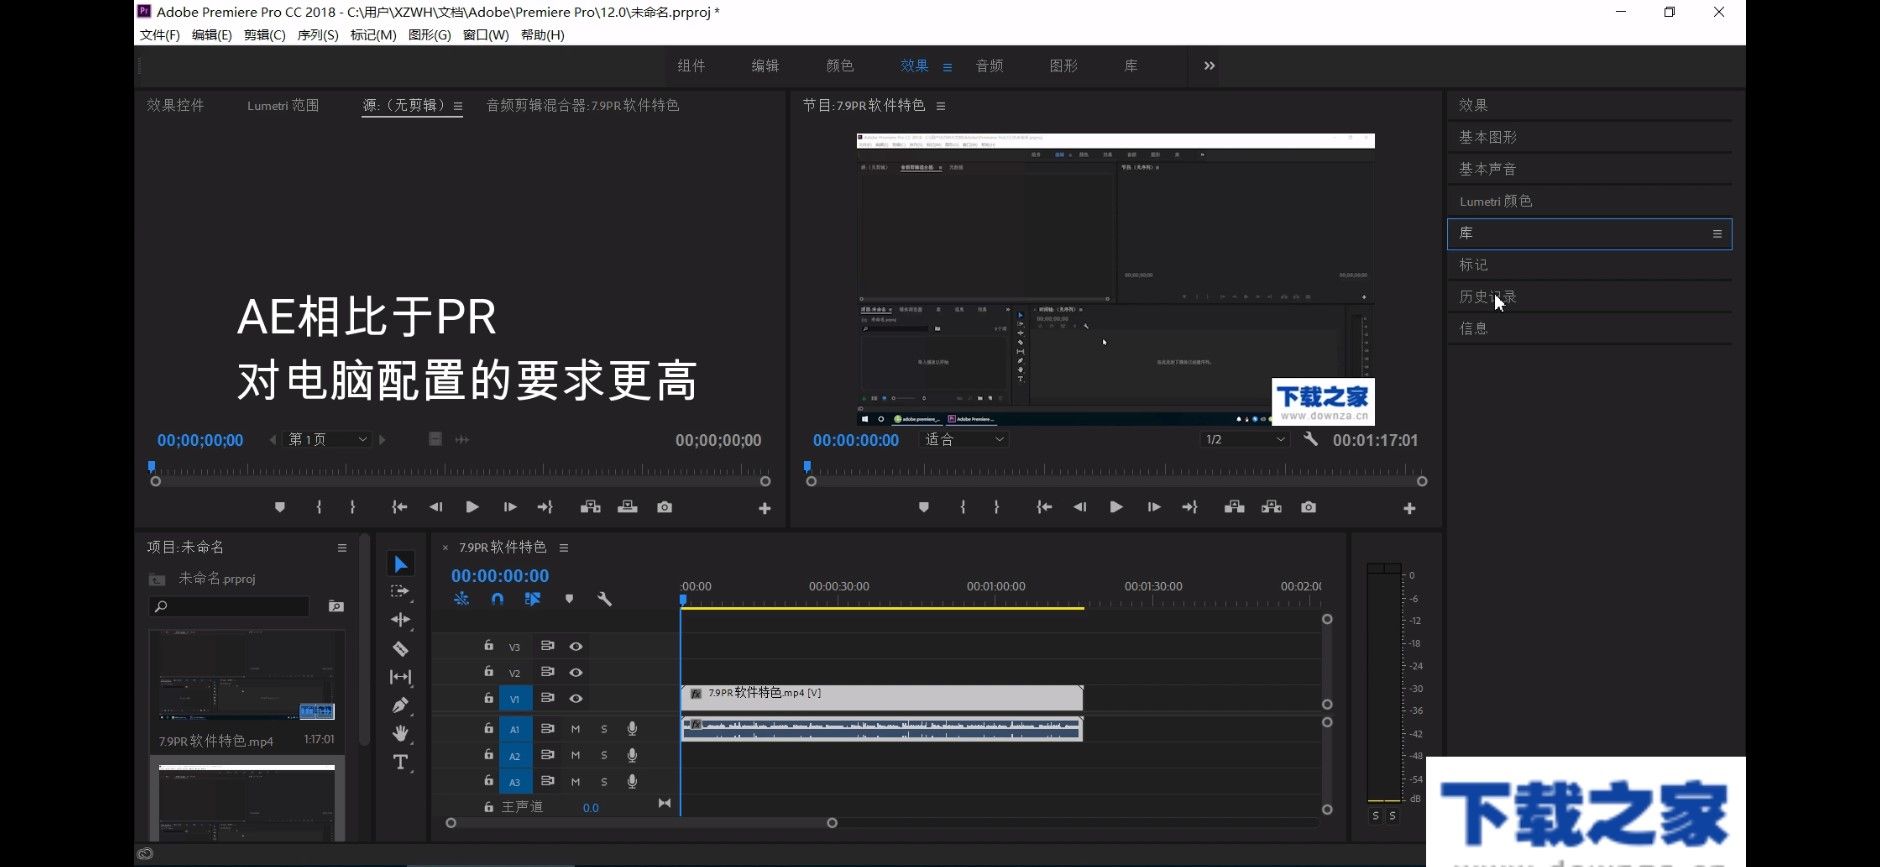Expand the 标记 panel
The width and height of the screenshot is (1880, 867).
pyautogui.click(x=1590, y=265)
